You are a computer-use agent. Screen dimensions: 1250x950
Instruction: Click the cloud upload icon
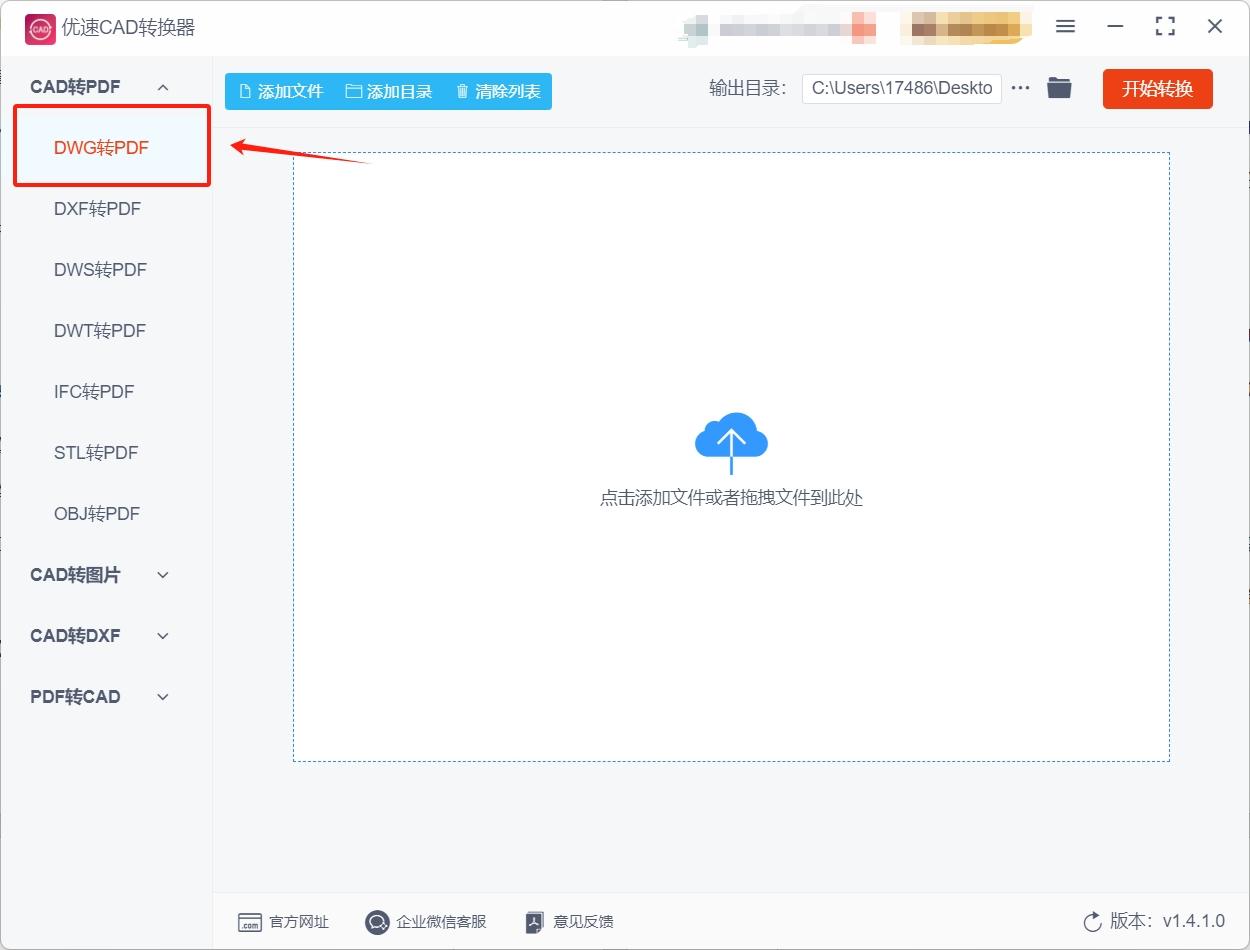[730, 438]
